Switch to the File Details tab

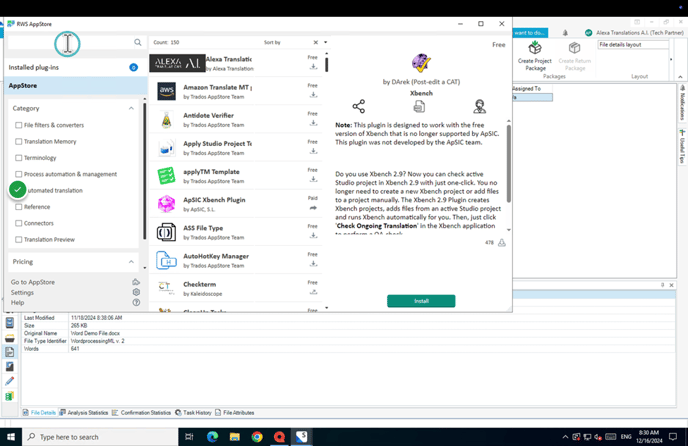39,413
